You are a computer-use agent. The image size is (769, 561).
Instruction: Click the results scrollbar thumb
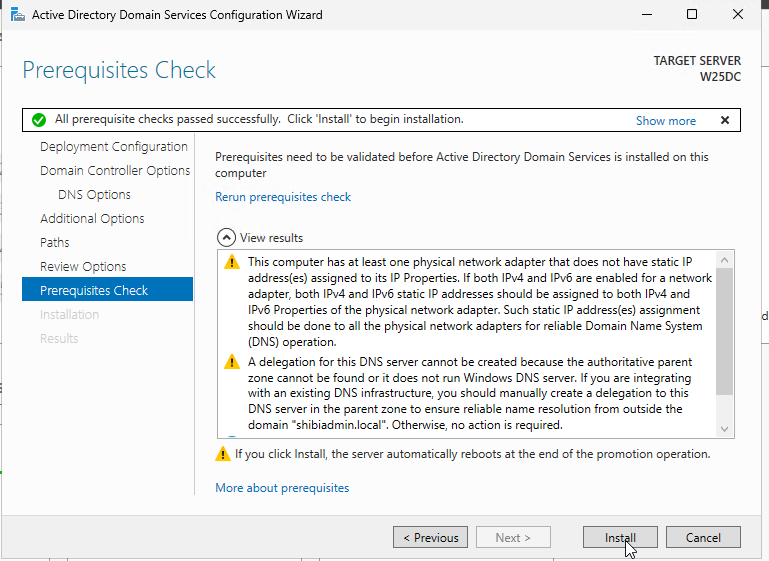724,332
